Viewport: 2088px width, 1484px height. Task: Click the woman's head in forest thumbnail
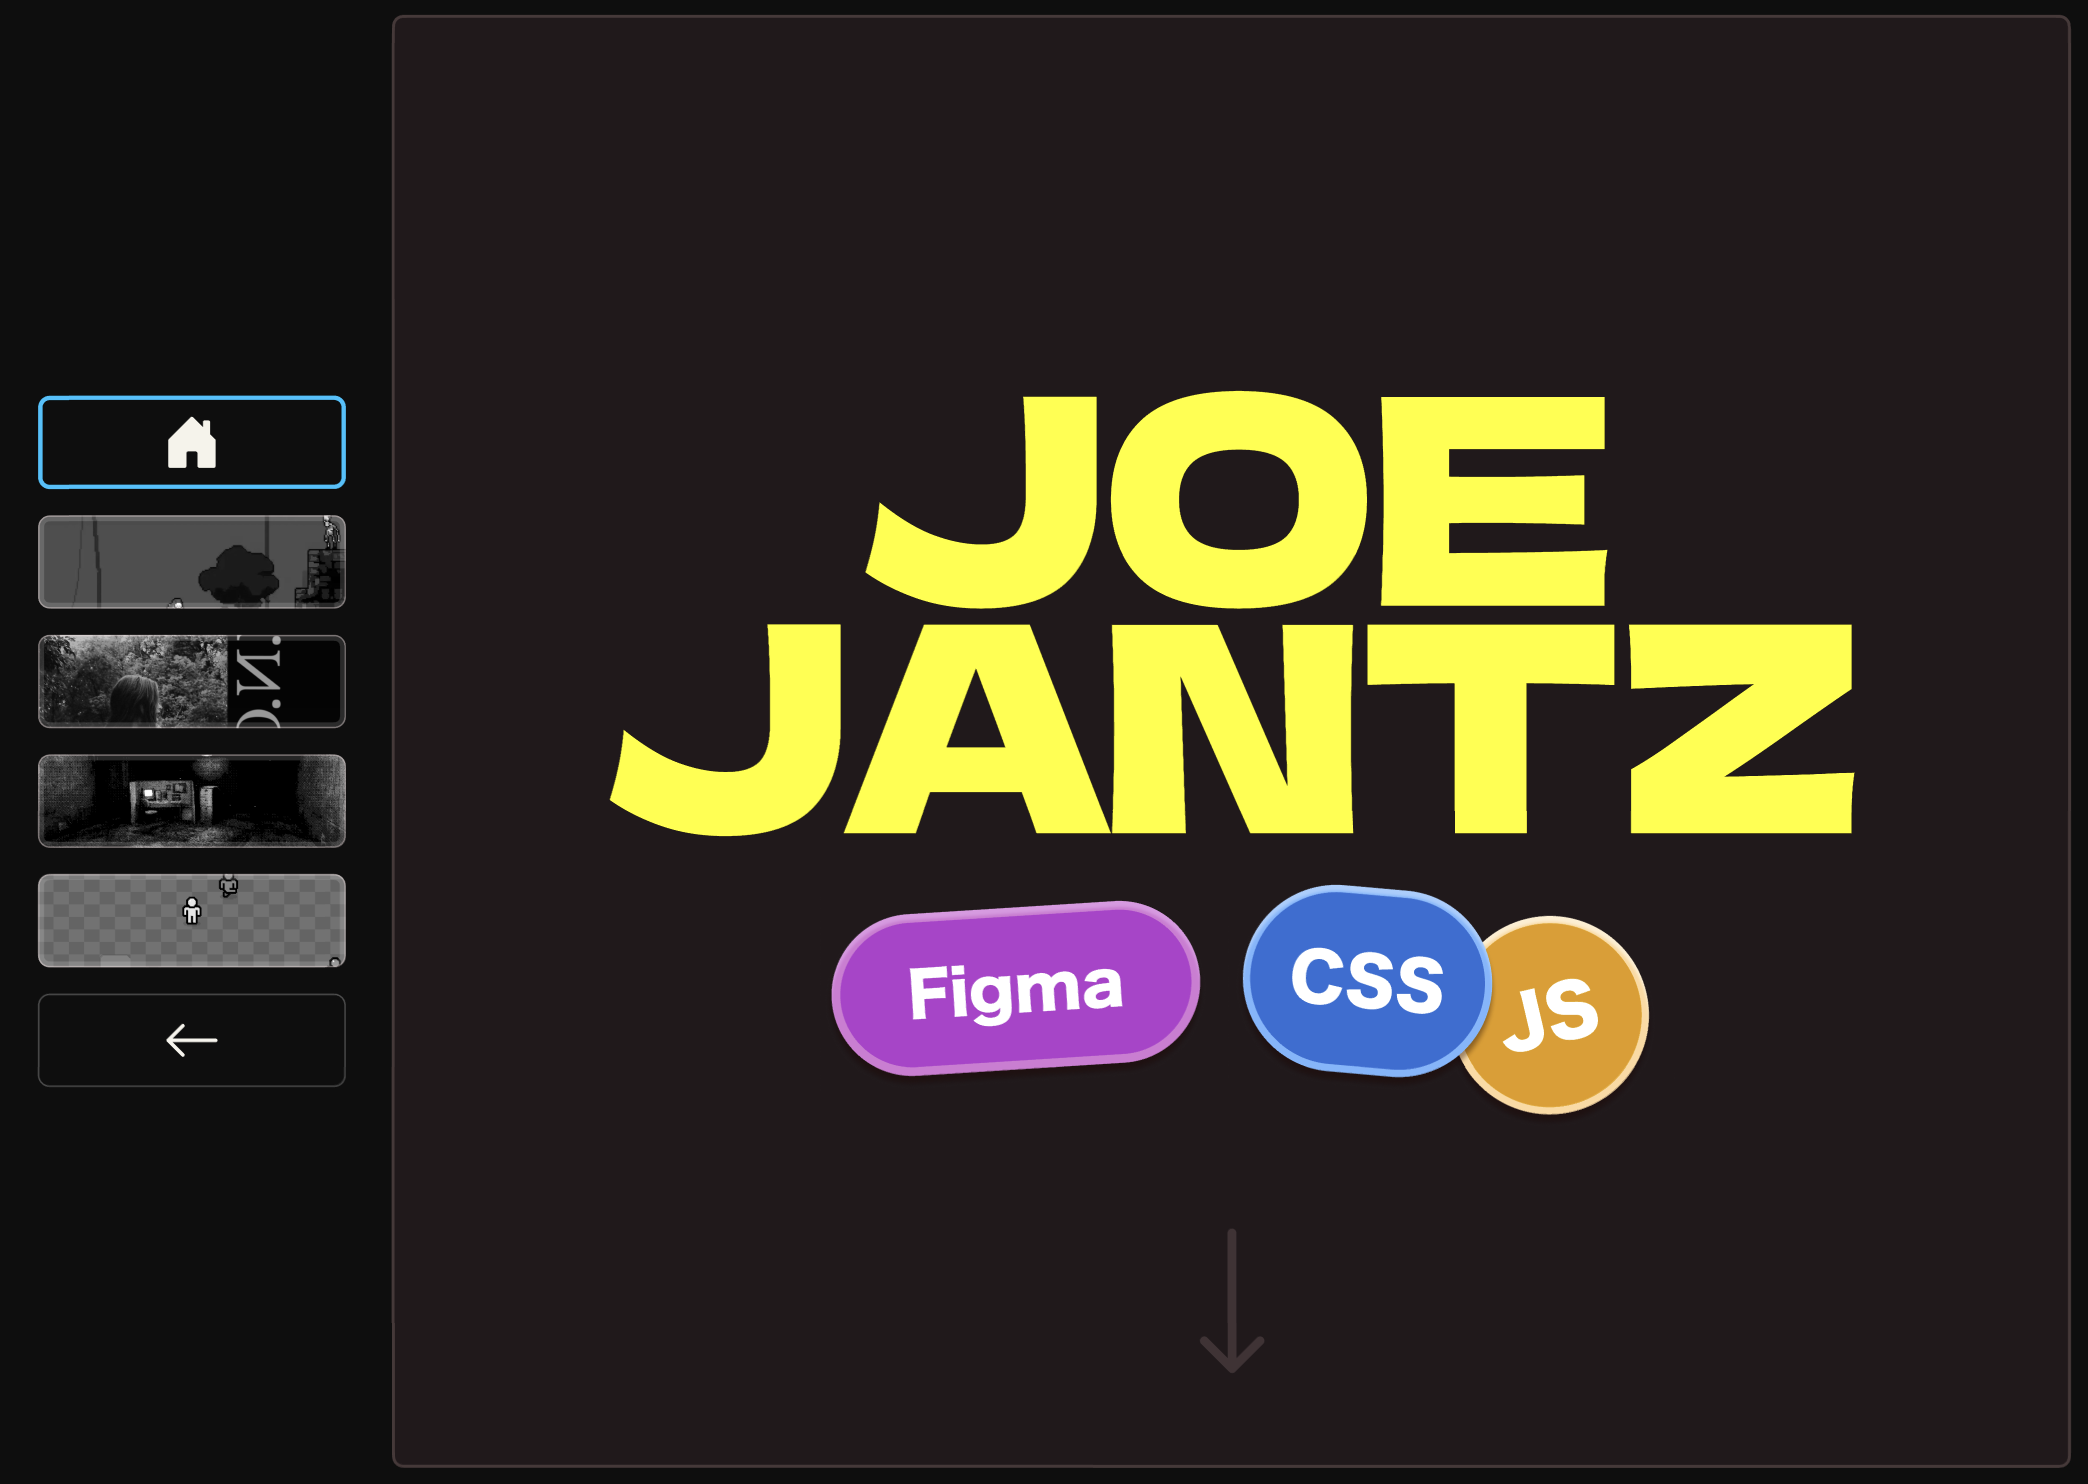tap(134, 699)
